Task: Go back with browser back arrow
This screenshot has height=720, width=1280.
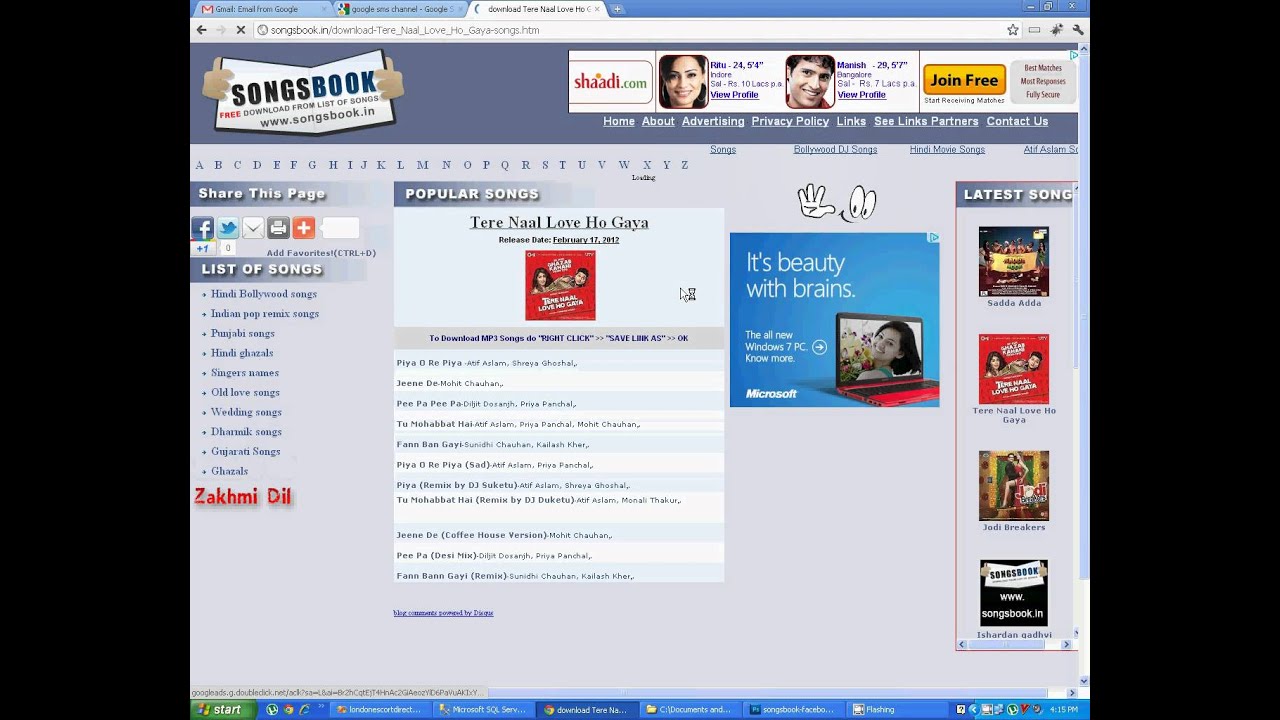Action: 202,30
